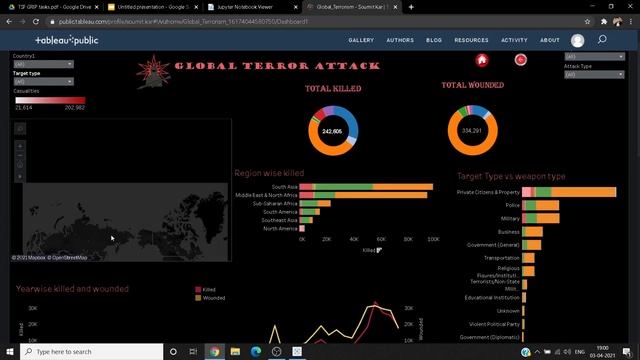Click the ENG language indicator in tray
The image size is (640, 360).
point(580,351)
